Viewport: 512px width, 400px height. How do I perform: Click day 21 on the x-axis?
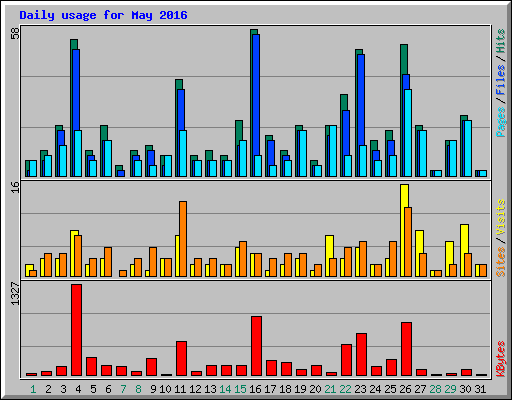pos(330,389)
